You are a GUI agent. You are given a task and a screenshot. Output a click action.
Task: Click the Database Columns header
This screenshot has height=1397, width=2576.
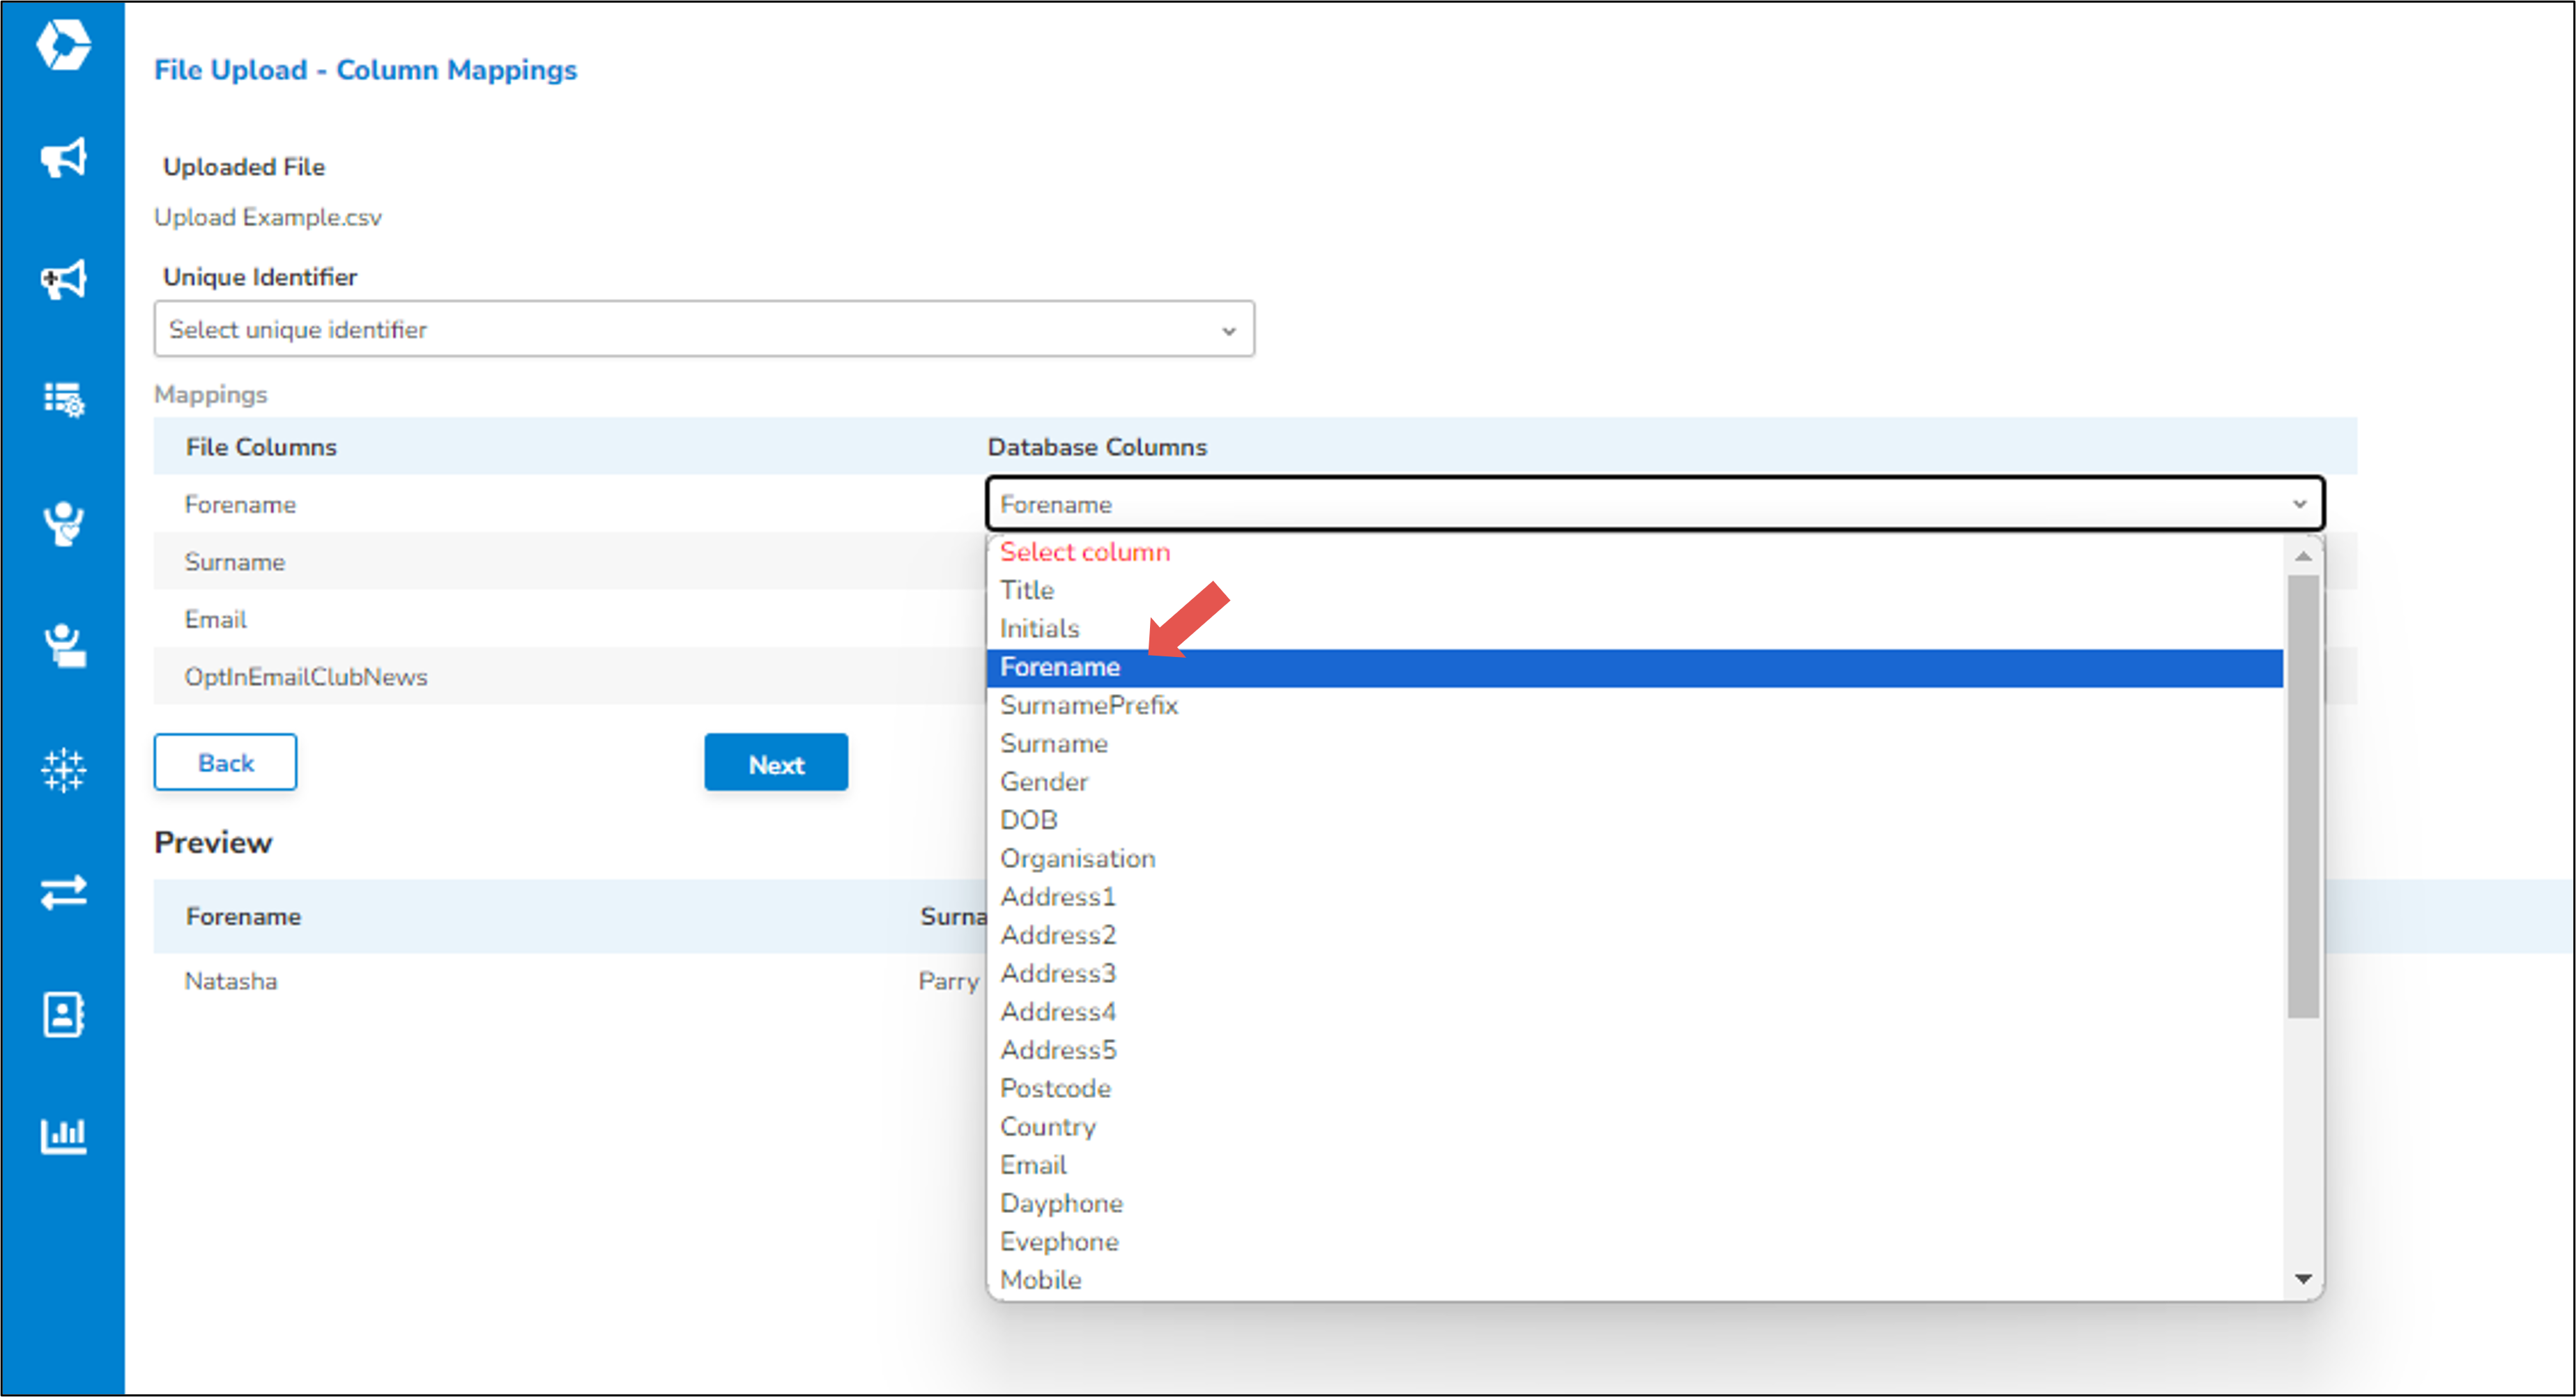pyautogui.click(x=1098, y=447)
